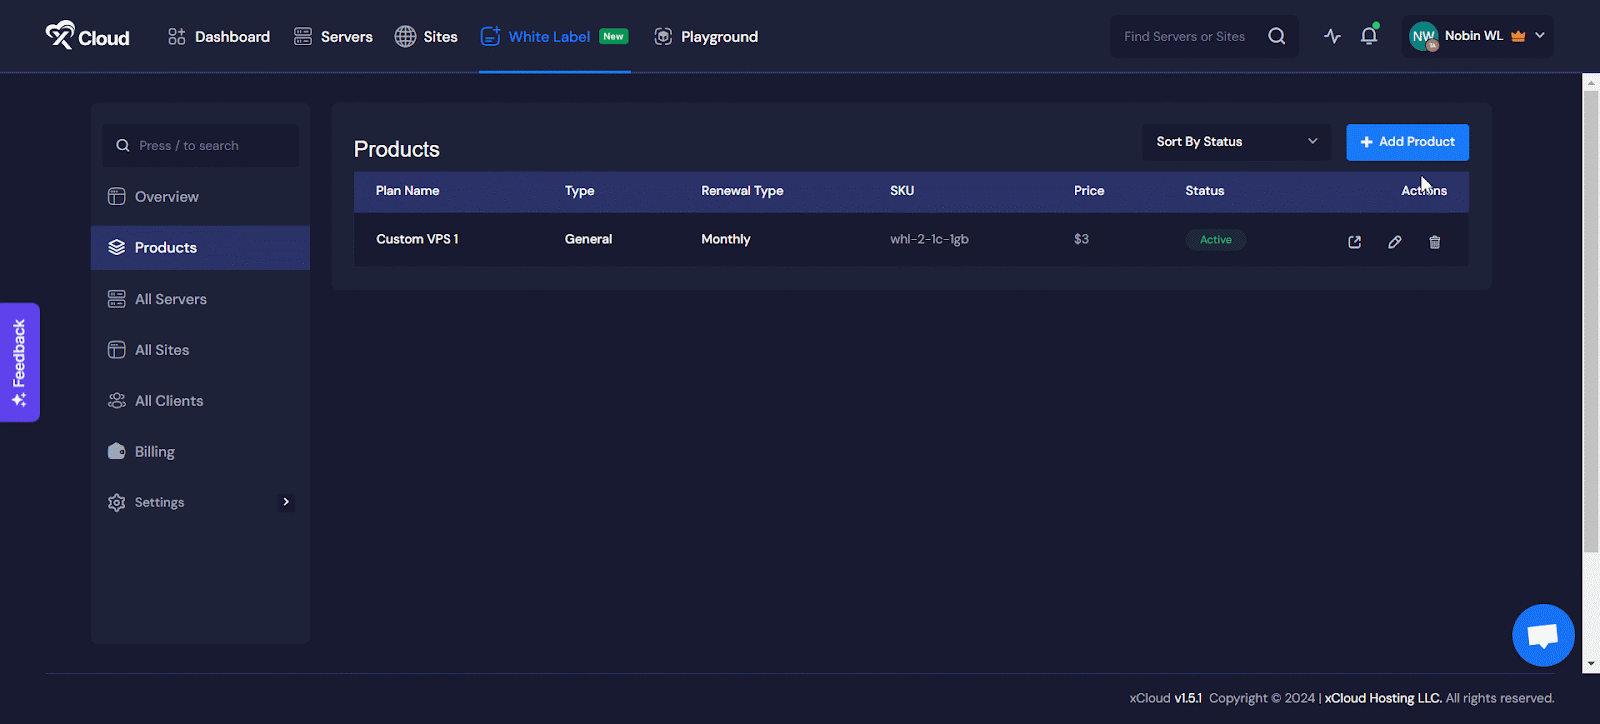Click the search magnifier icon in top bar
Viewport: 1600px width, 724px height.
click(1277, 36)
